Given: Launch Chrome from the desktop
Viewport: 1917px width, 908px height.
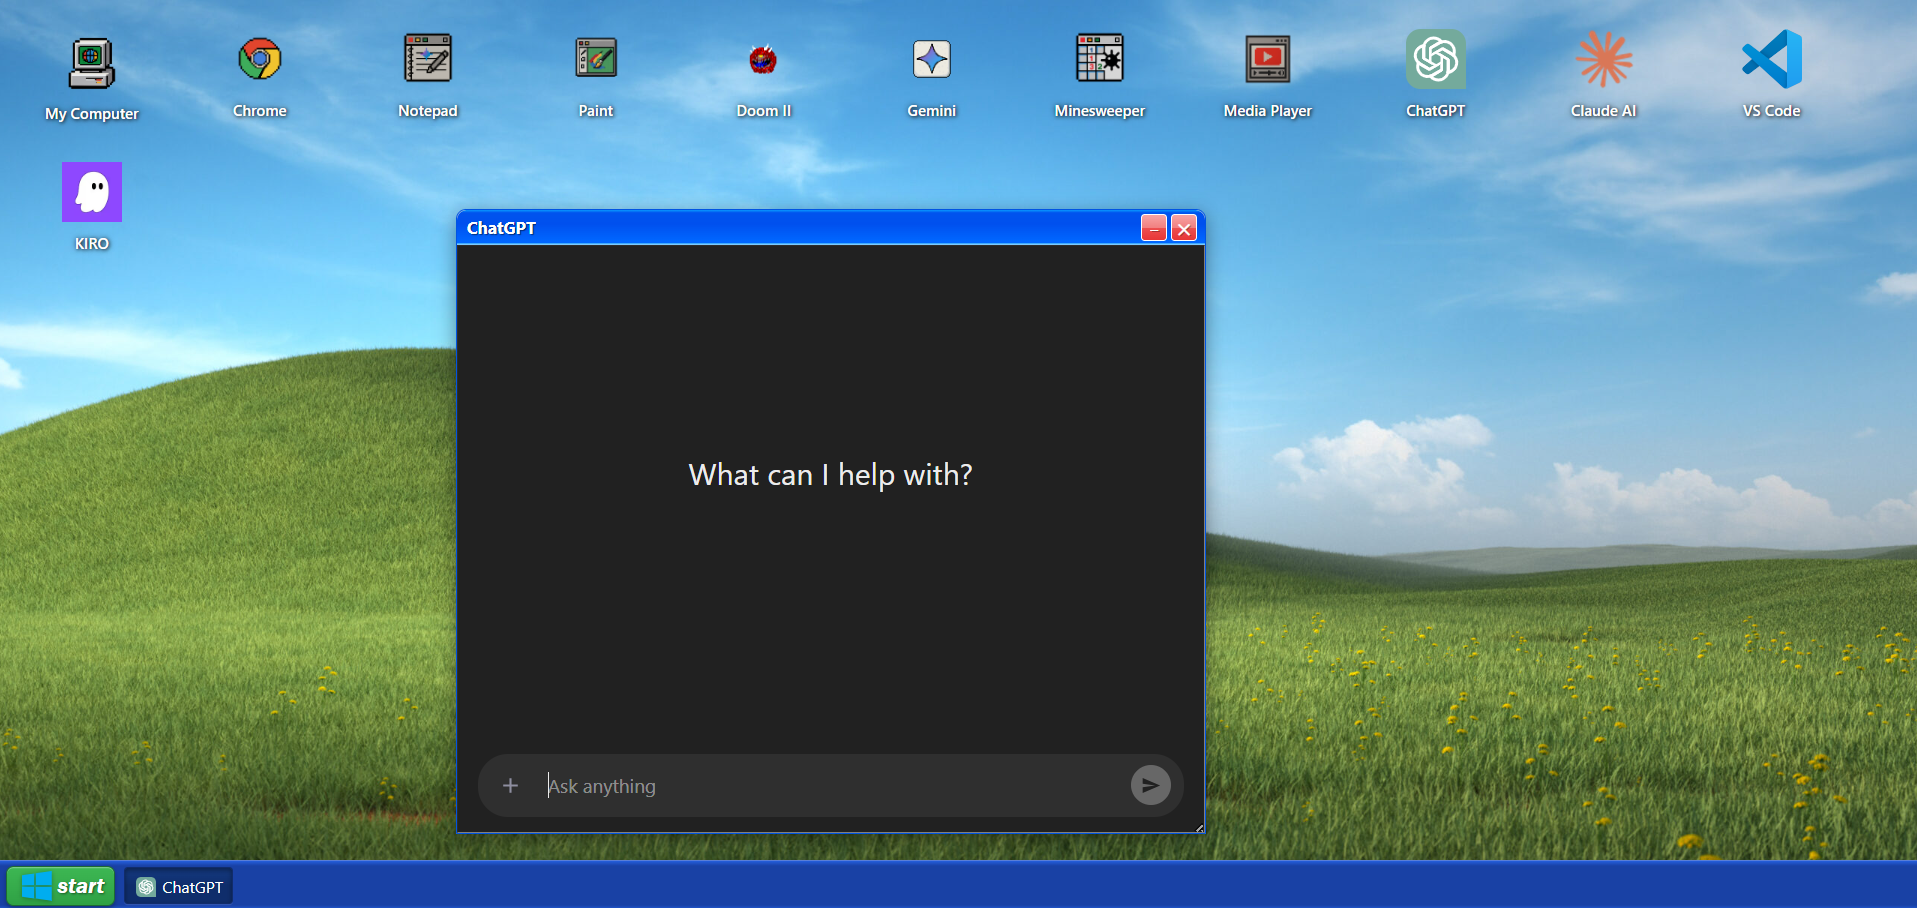Looking at the screenshot, I should coord(260,60).
